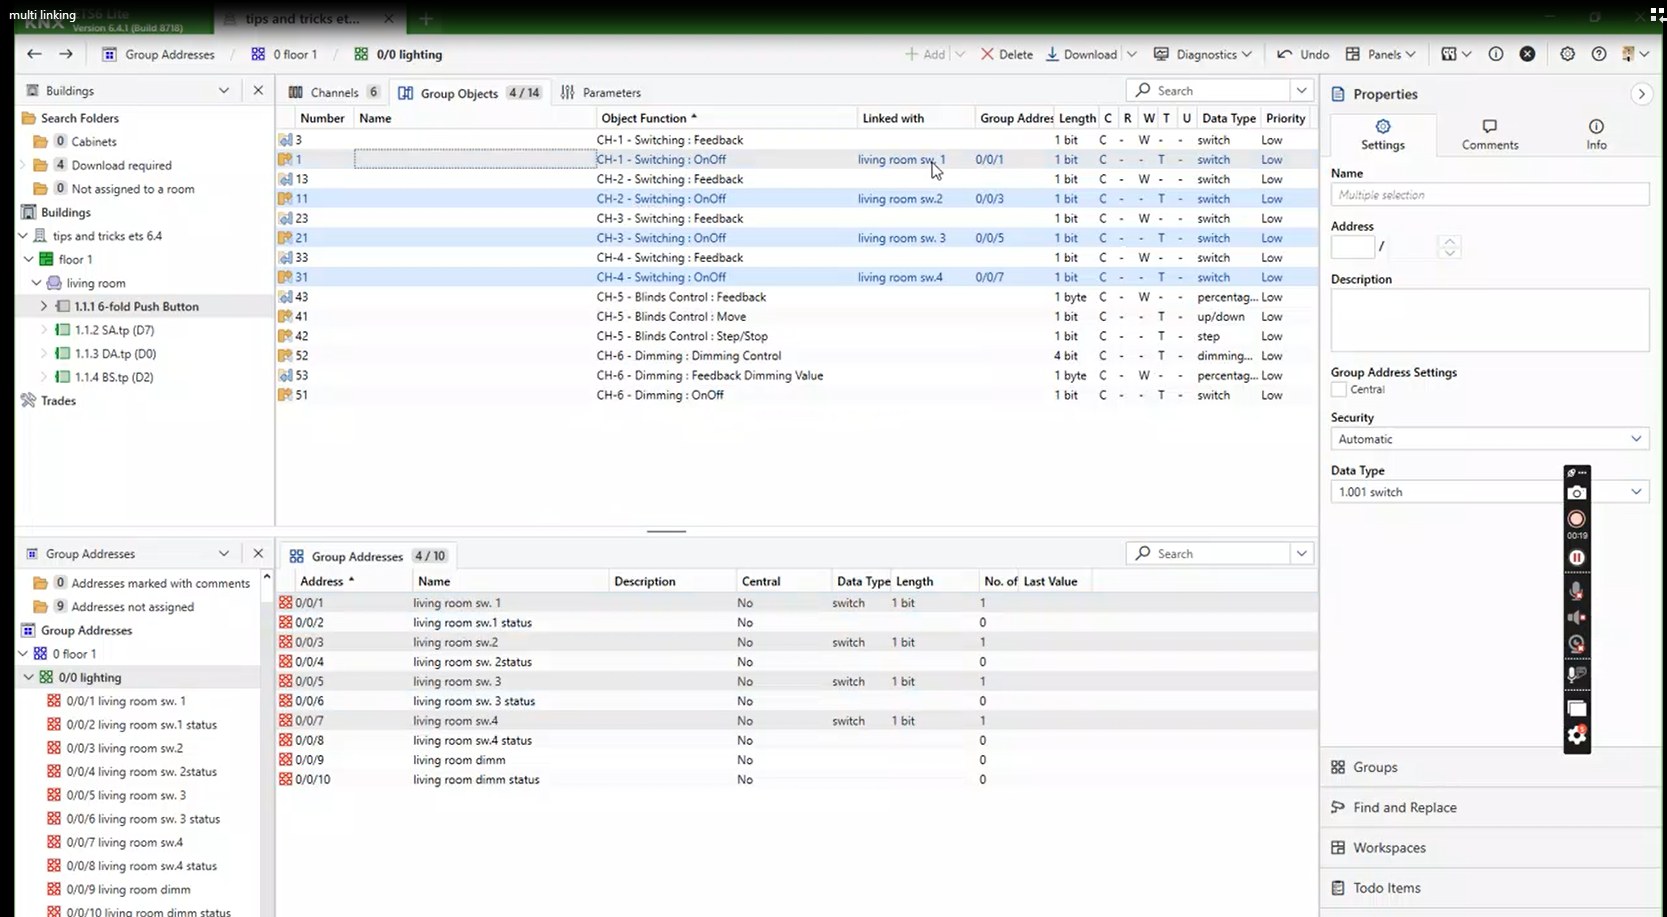
Task: Click the Delete button
Action: (x=1006, y=54)
